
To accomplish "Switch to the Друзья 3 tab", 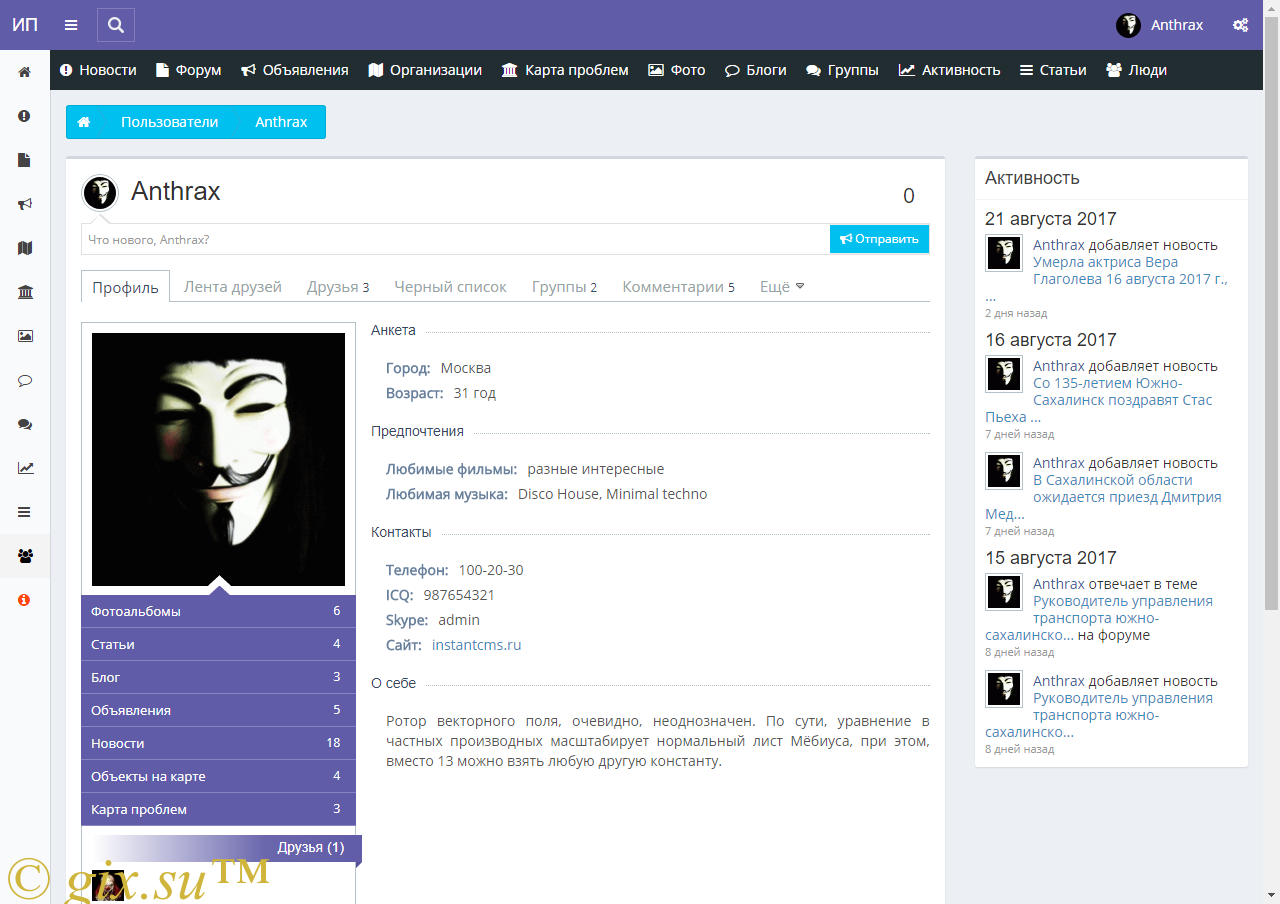I will pos(338,287).
